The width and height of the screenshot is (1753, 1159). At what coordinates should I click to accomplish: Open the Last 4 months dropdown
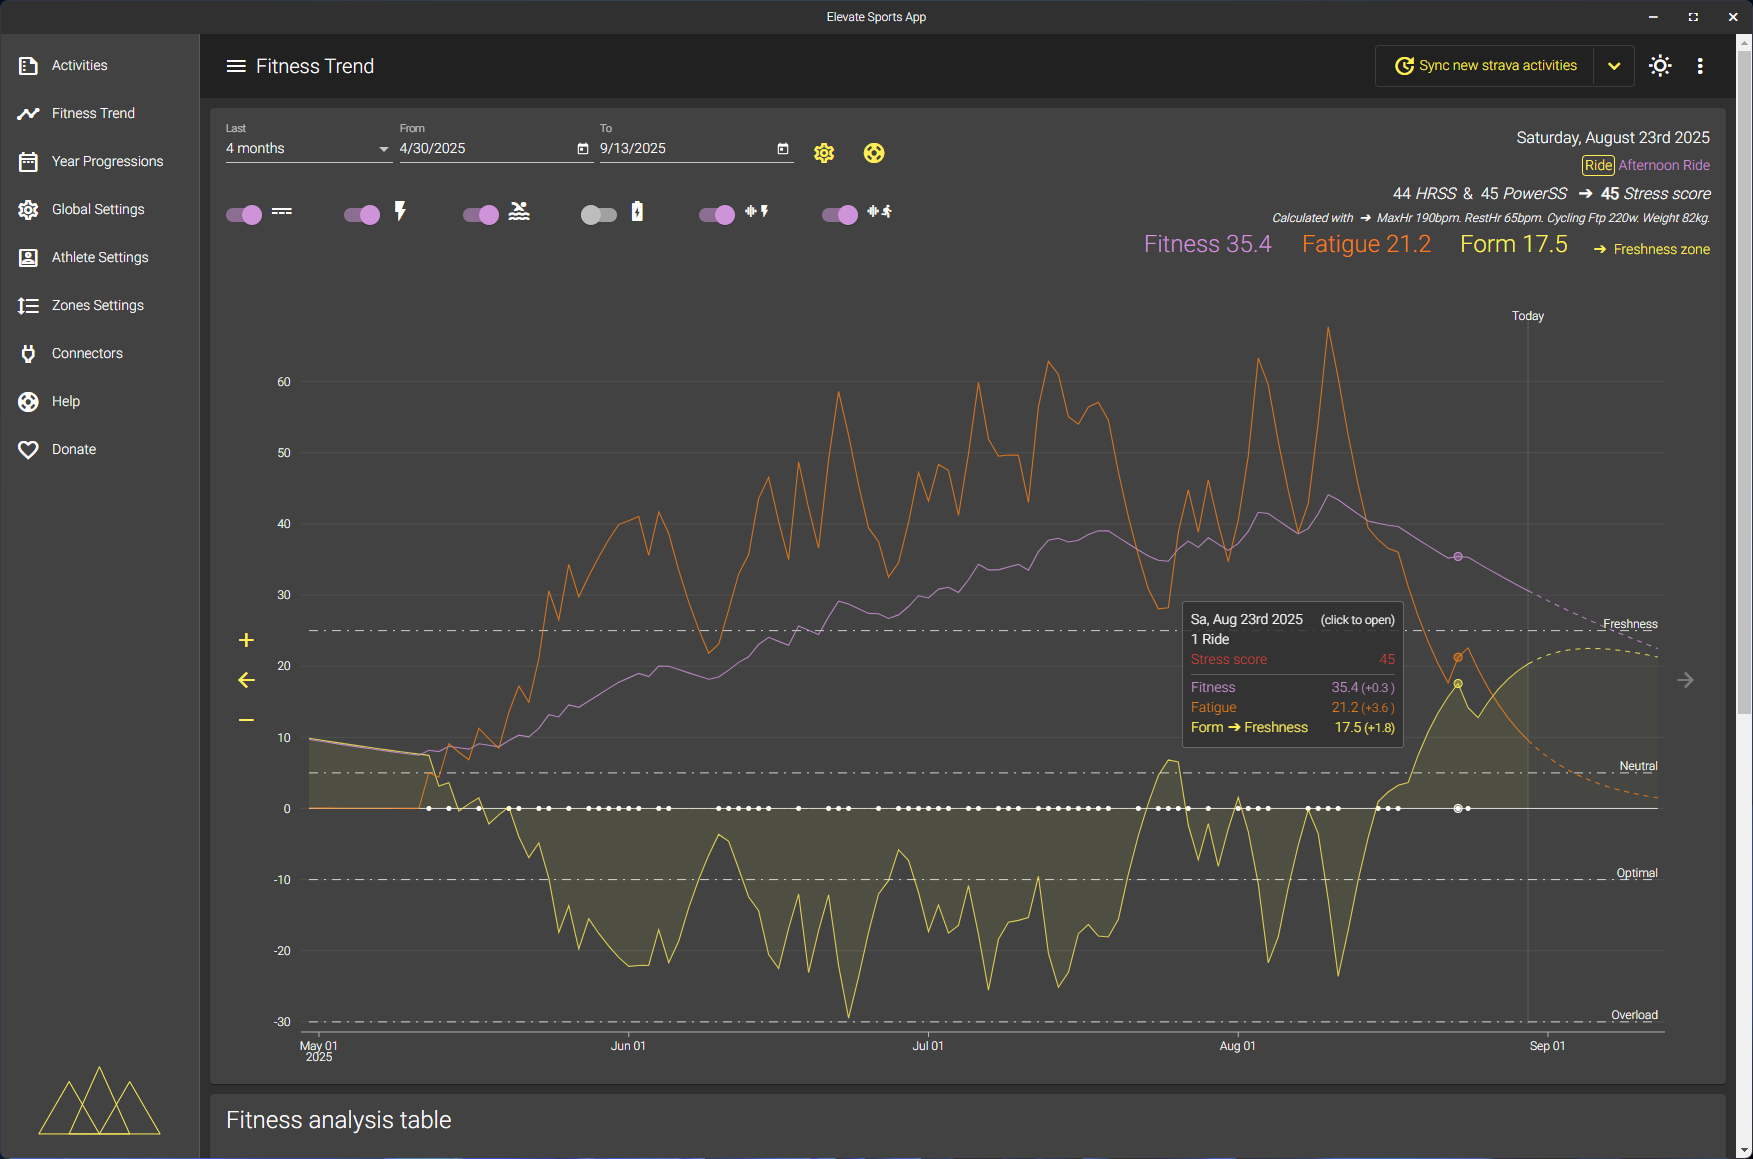307,149
